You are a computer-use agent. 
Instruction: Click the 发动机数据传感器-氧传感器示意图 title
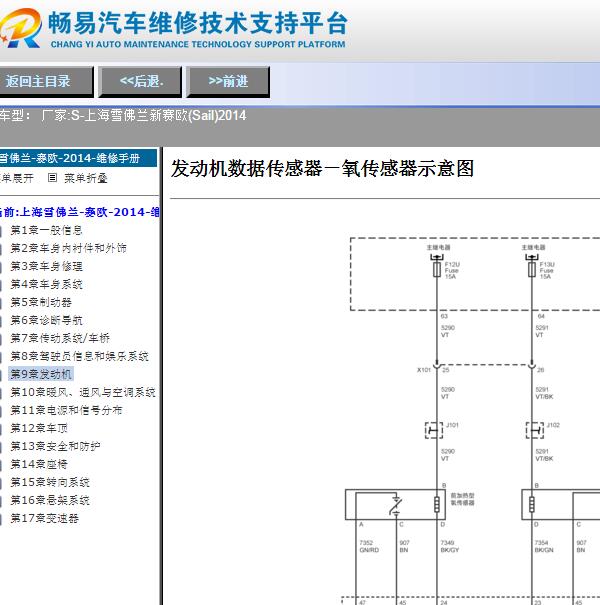[323, 169]
